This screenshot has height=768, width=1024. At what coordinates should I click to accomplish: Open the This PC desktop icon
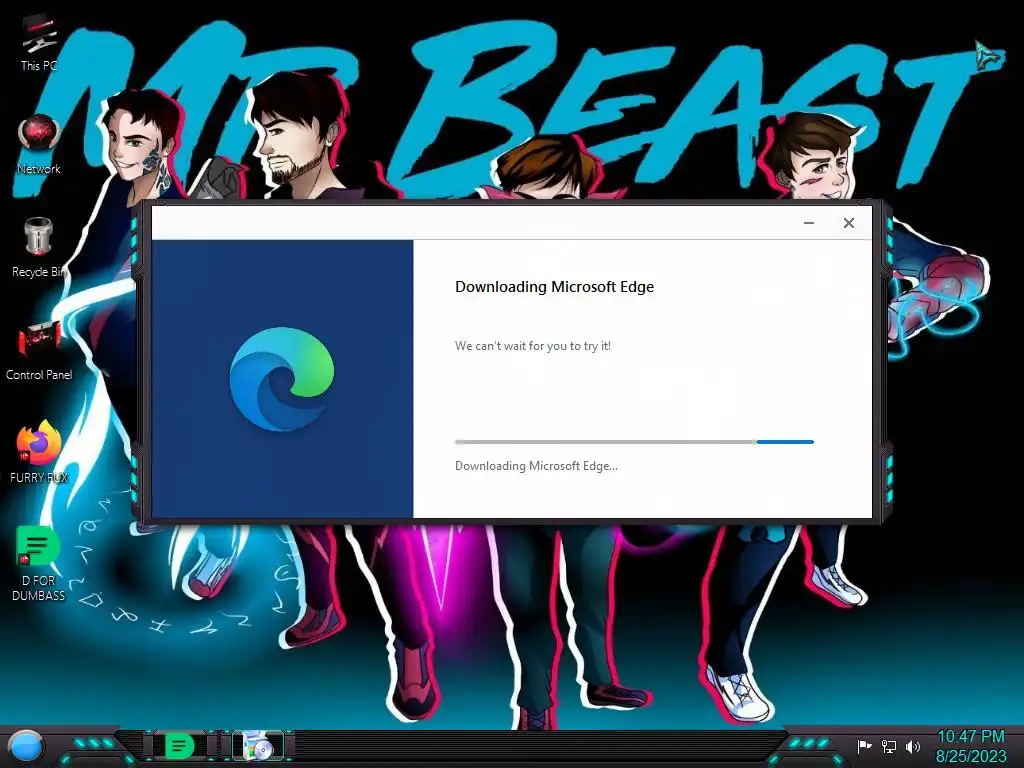(x=39, y=44)
